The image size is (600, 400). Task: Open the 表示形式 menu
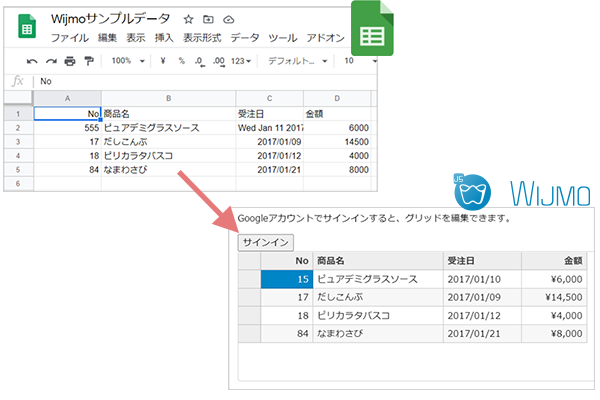[202, 38]
